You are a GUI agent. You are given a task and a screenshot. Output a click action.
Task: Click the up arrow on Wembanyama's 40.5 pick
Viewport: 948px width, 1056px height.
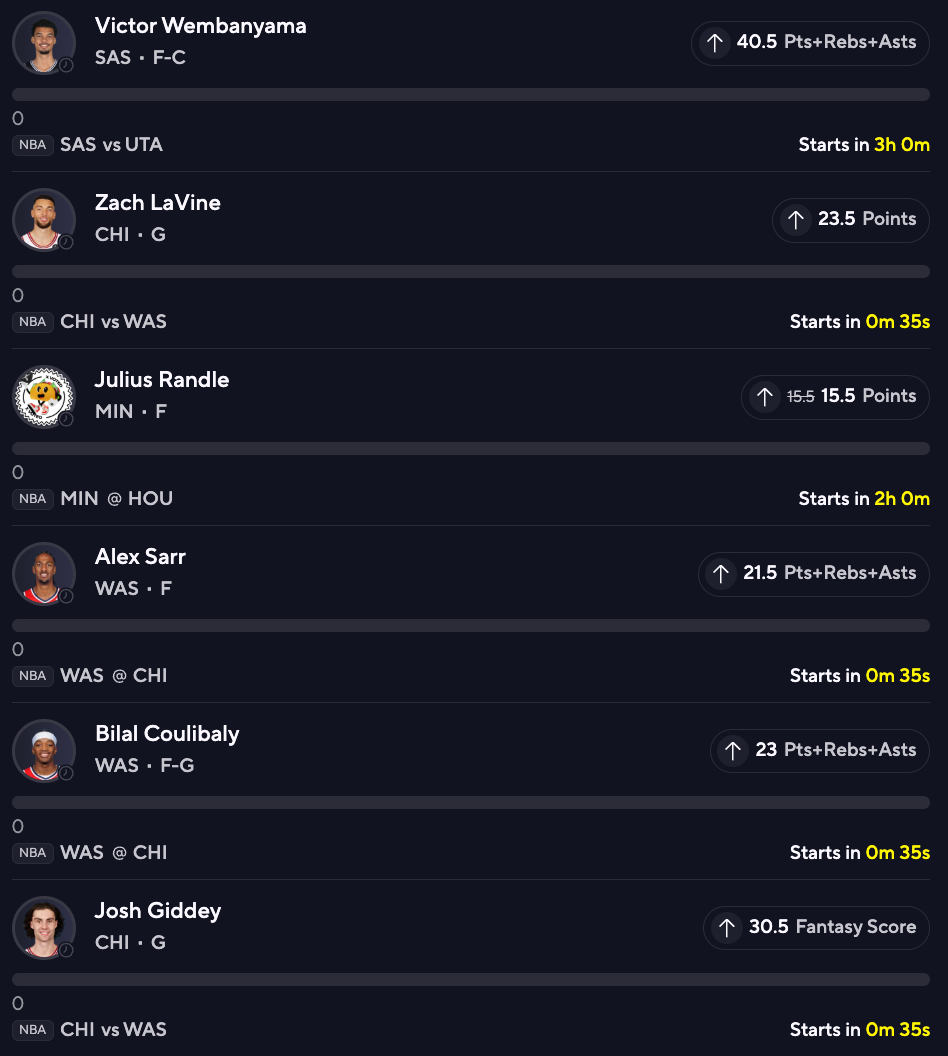[x=714, y=43]
